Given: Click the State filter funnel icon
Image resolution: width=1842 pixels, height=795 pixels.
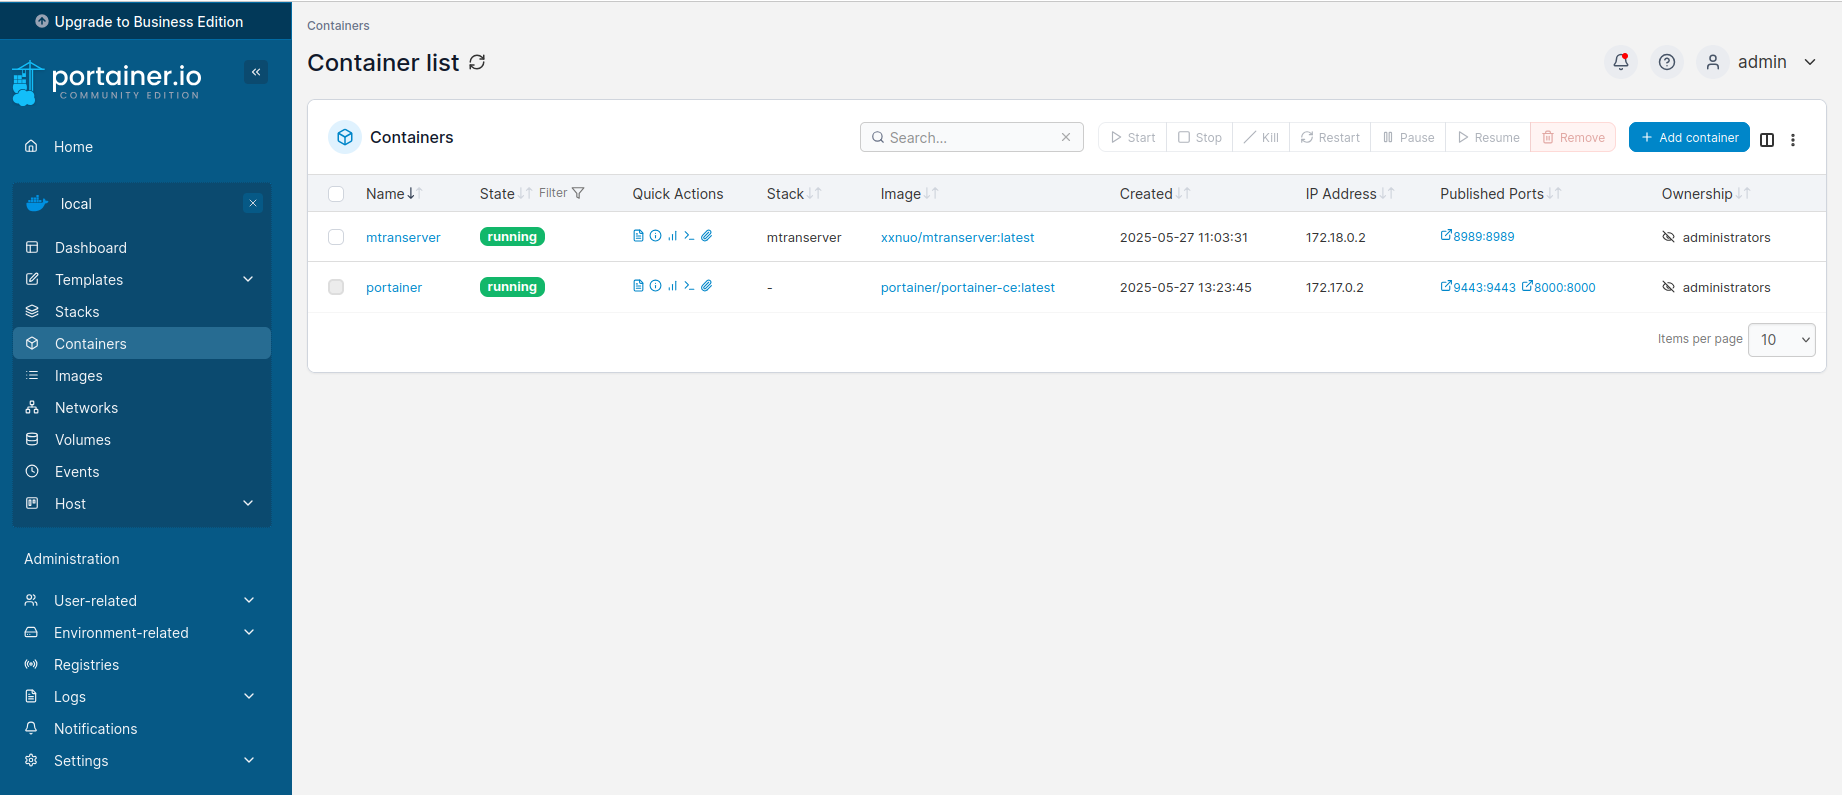Looking at the screenshot, I should point(578,193).
